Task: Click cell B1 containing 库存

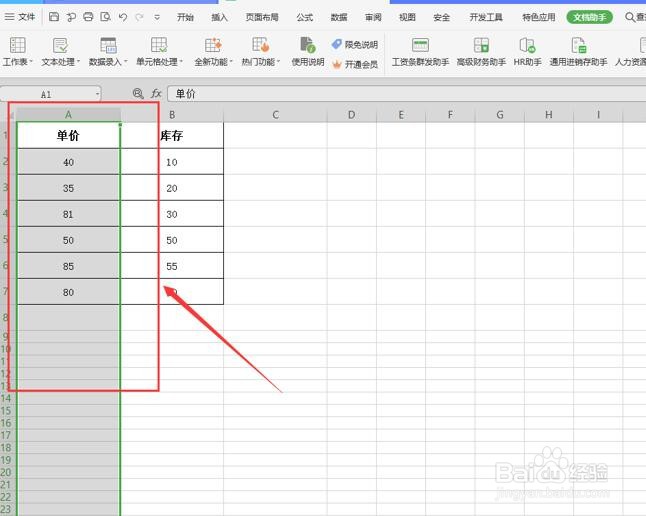Action: pyautogui.click(x=172, y=135)
